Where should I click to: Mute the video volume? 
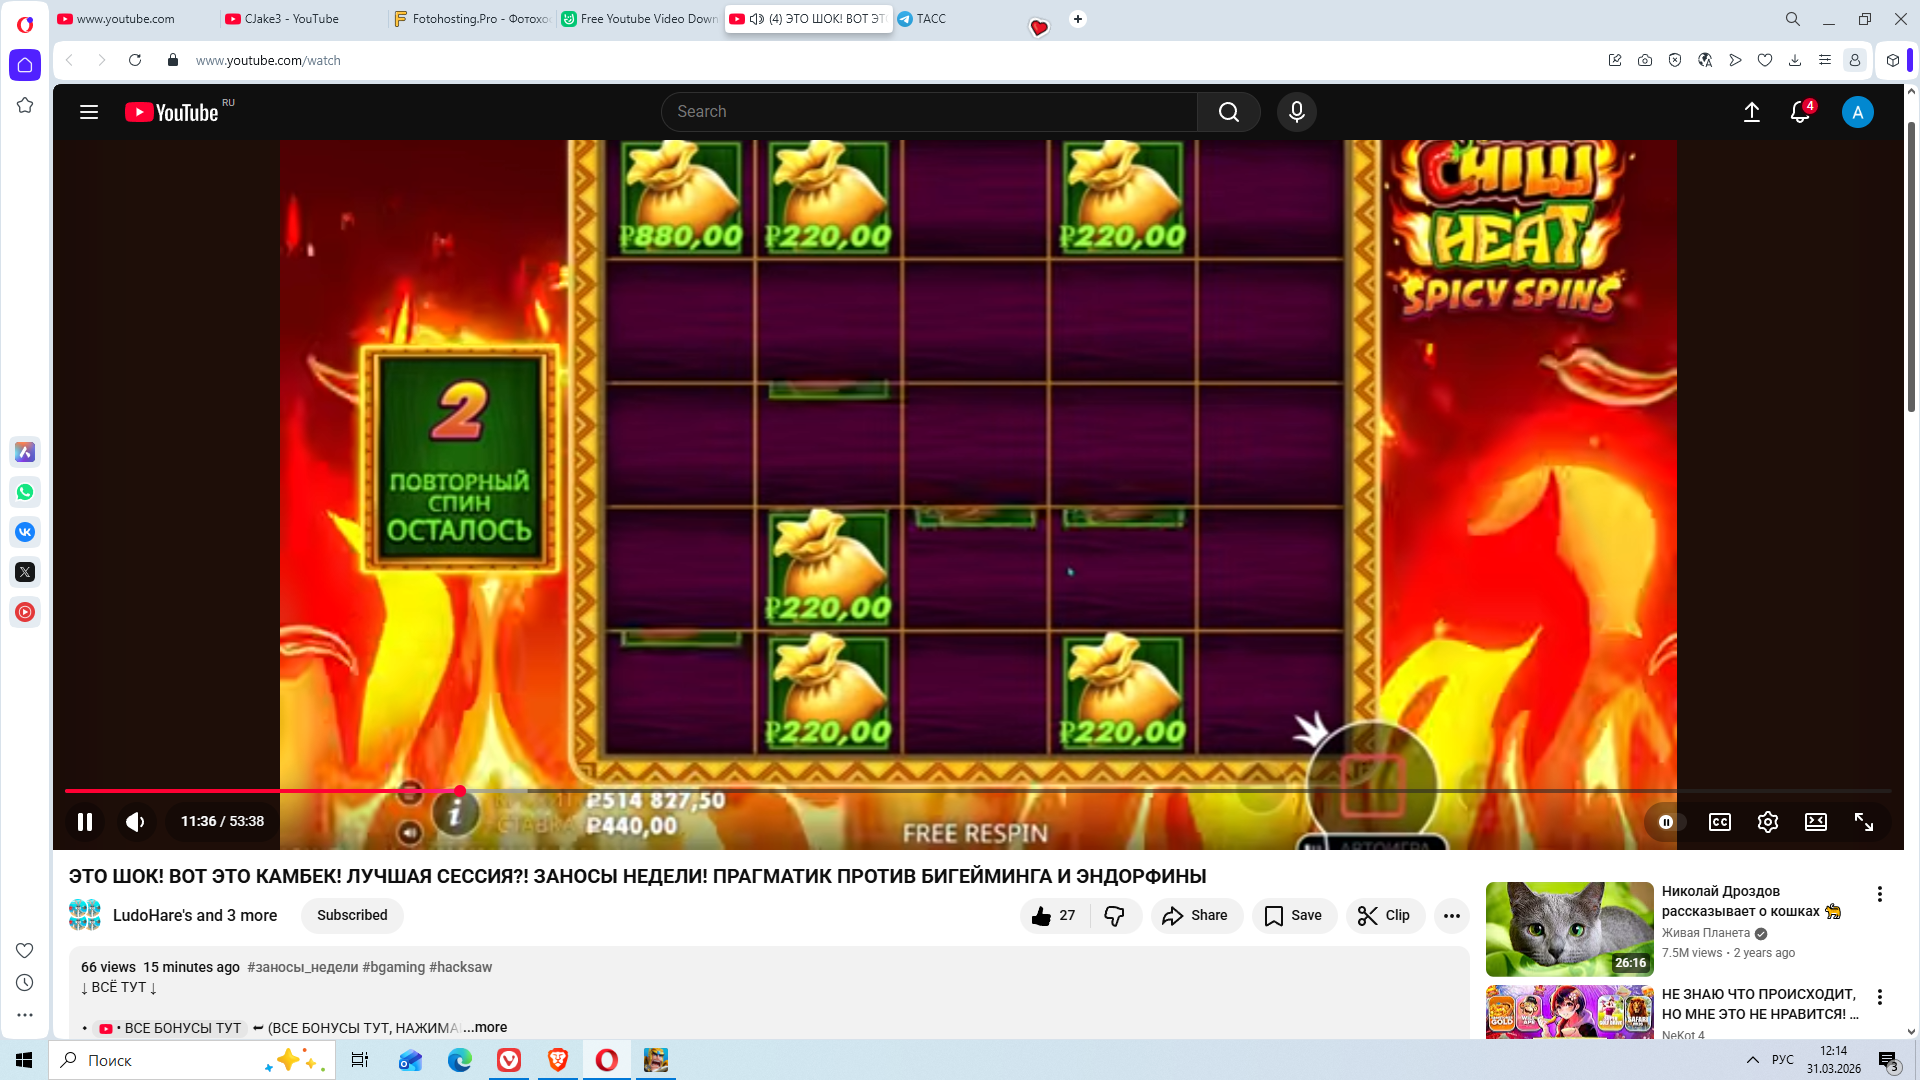[135, 822]
